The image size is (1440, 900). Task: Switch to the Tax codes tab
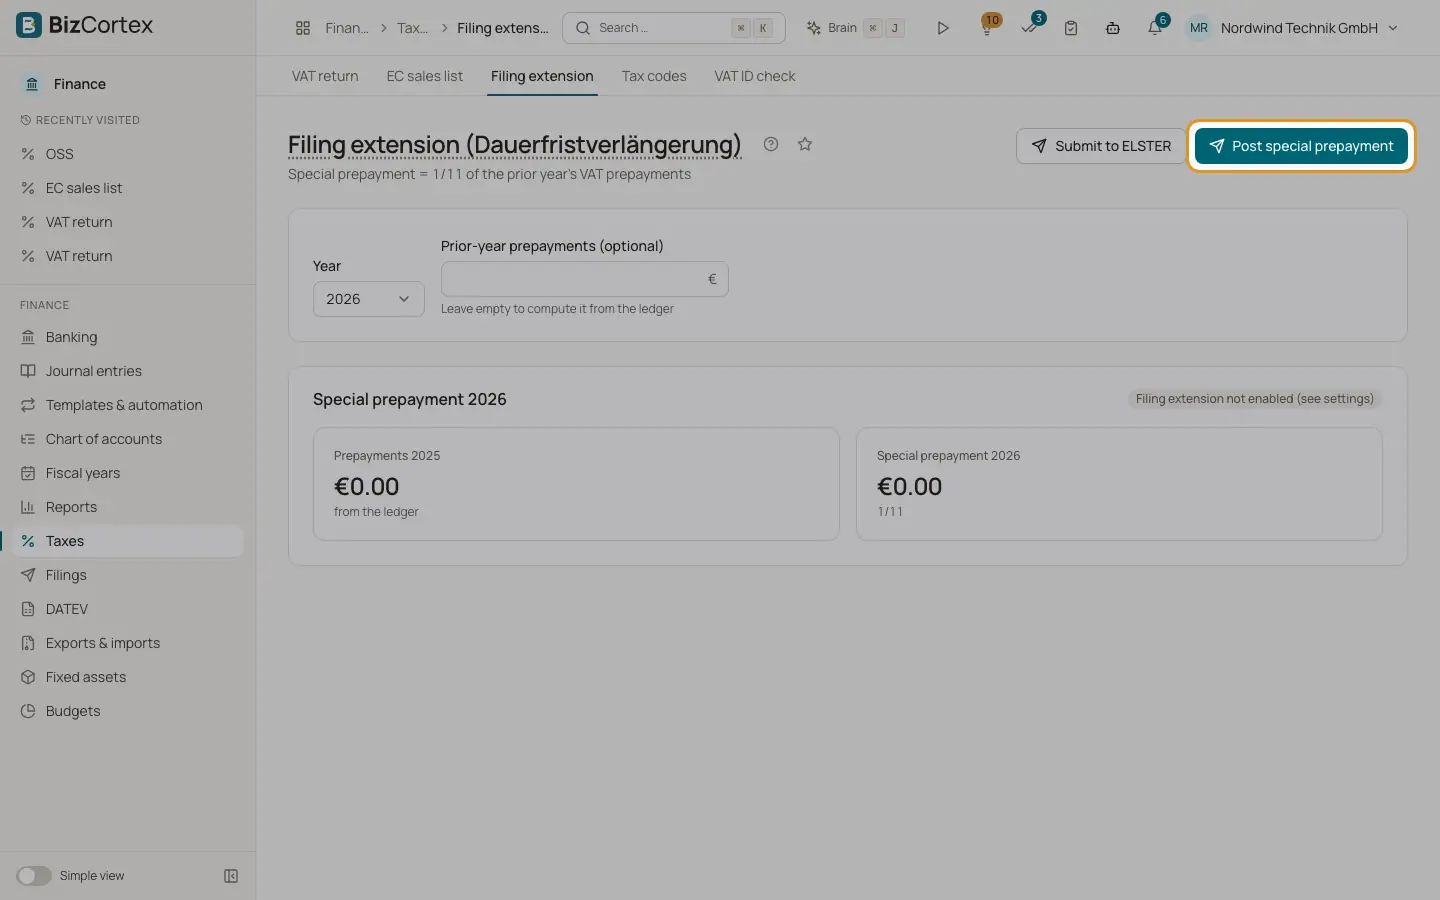click(654, 76)
